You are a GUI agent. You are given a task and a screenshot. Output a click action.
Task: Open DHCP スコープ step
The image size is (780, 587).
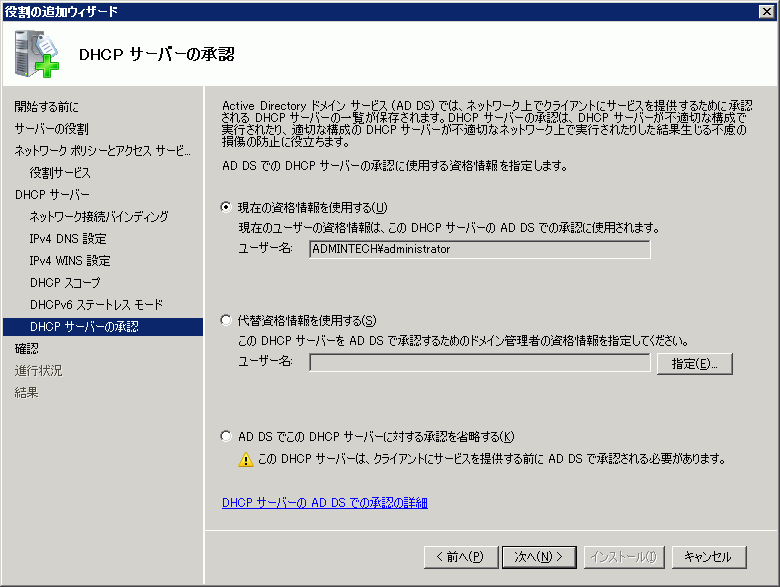click(65, 283)
